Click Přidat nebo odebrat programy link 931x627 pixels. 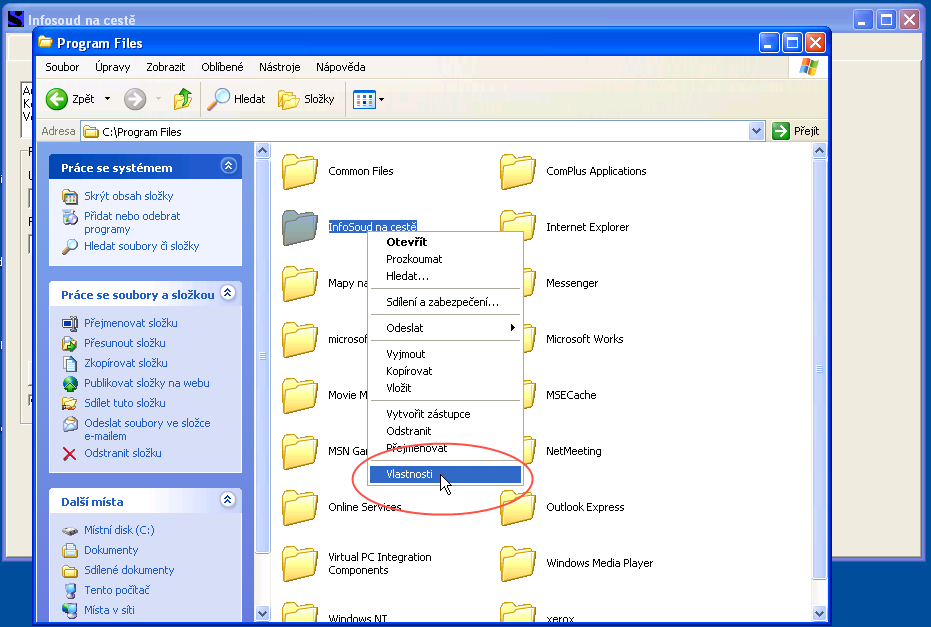click(132, 223)
